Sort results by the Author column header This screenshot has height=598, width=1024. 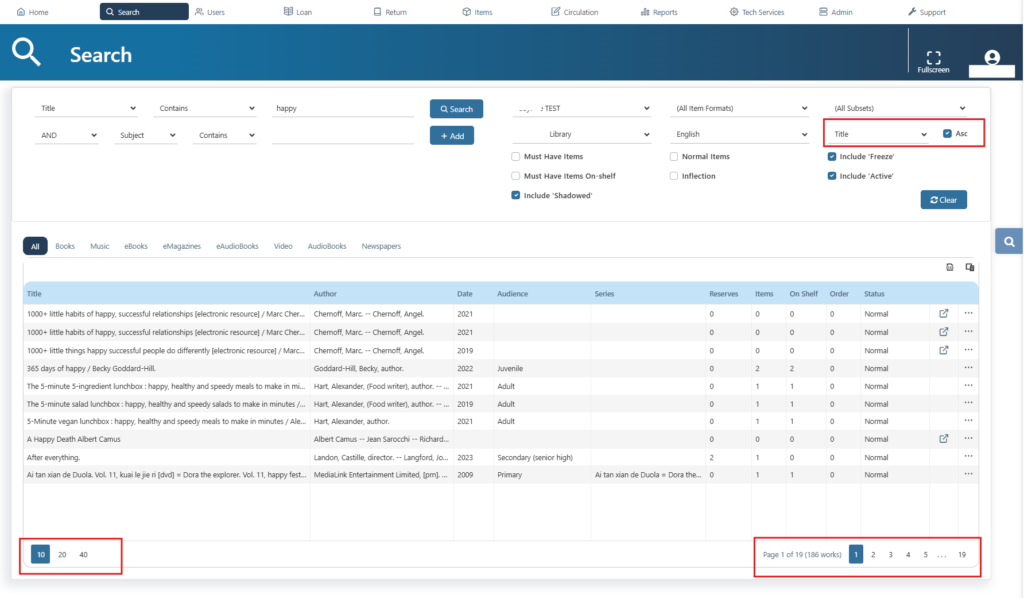pos(325,294)
